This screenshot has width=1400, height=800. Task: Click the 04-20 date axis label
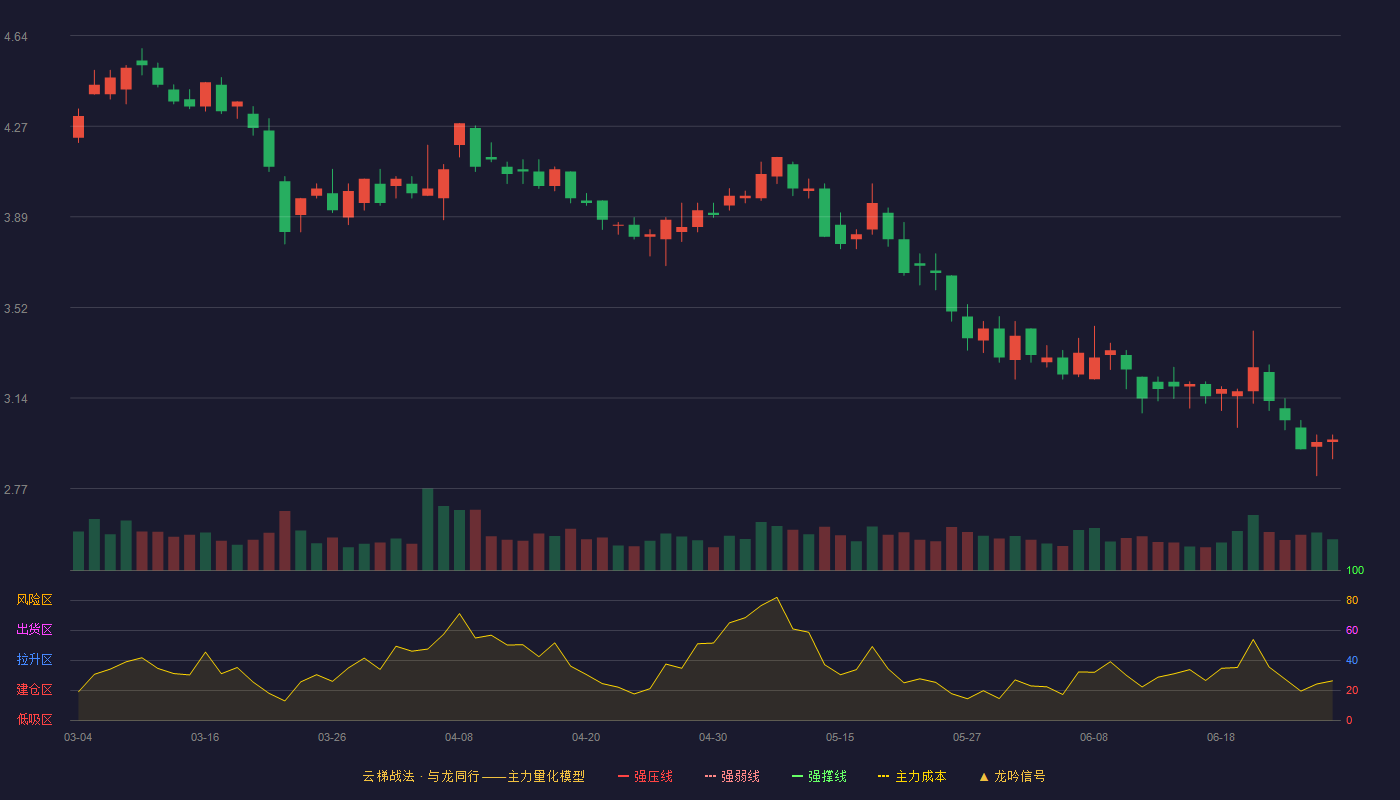(x=586, y=737)
